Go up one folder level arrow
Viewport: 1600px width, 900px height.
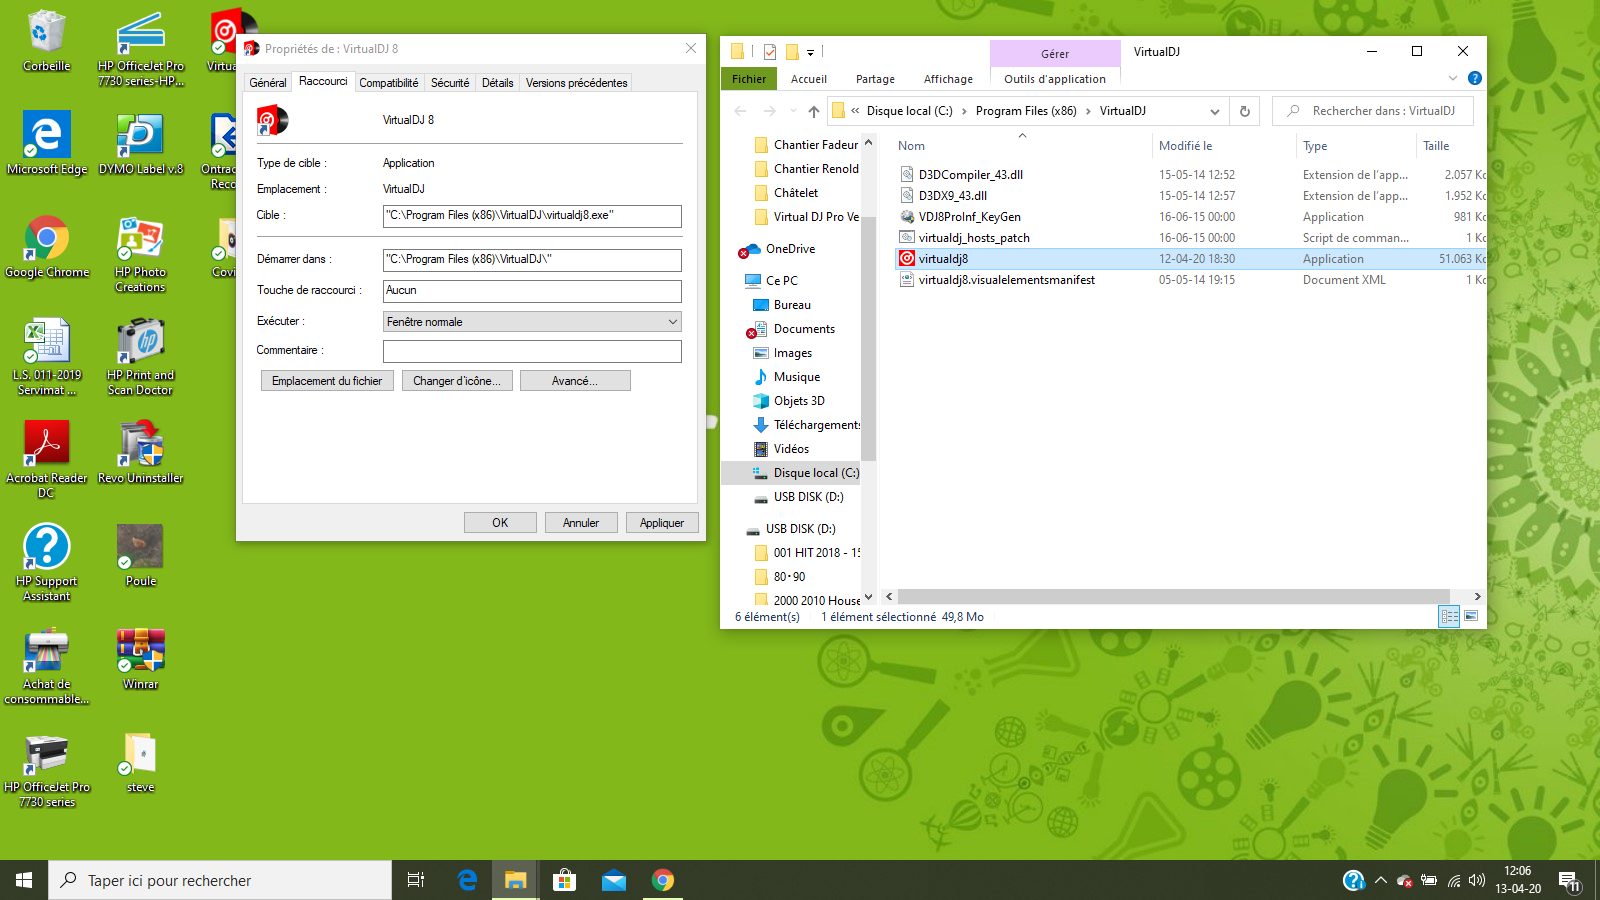point(814,111)
